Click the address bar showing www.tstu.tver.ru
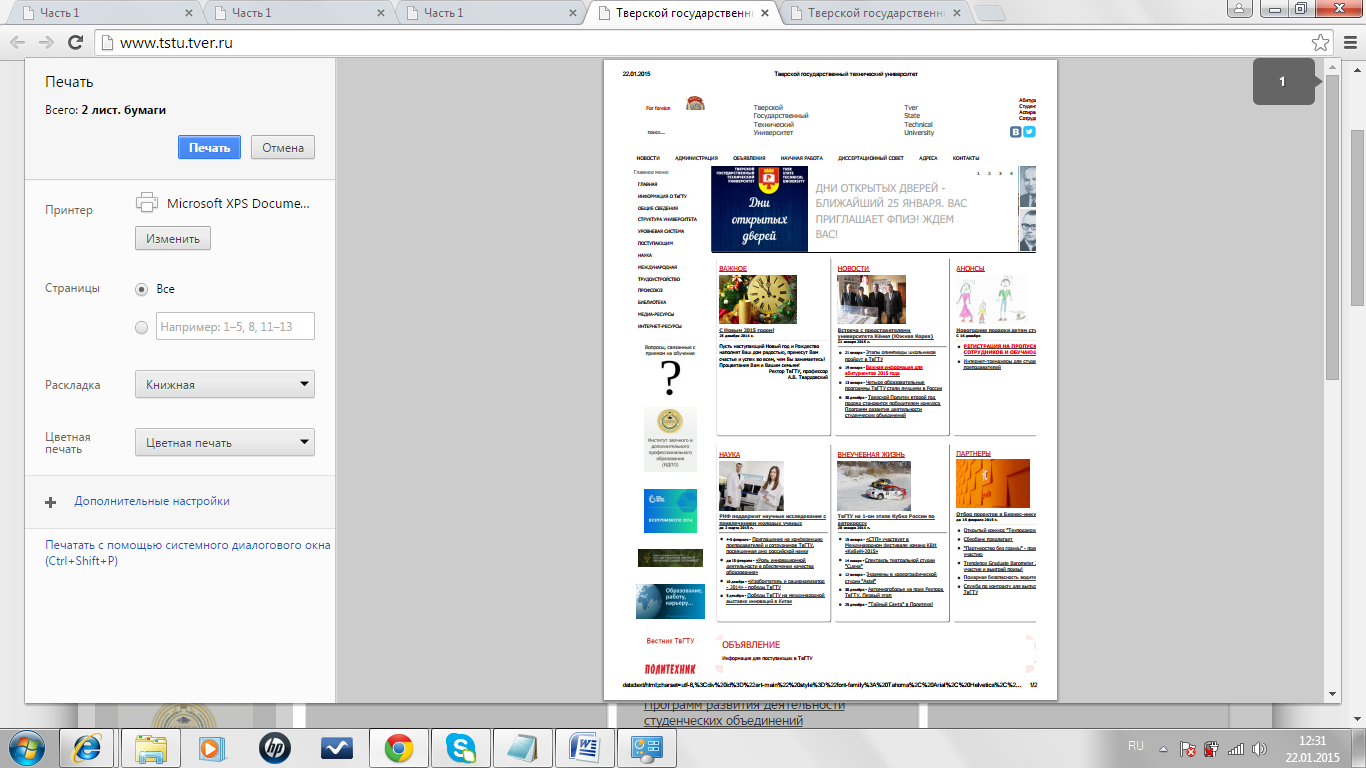 pyautogui.click(x=700, y=43)
